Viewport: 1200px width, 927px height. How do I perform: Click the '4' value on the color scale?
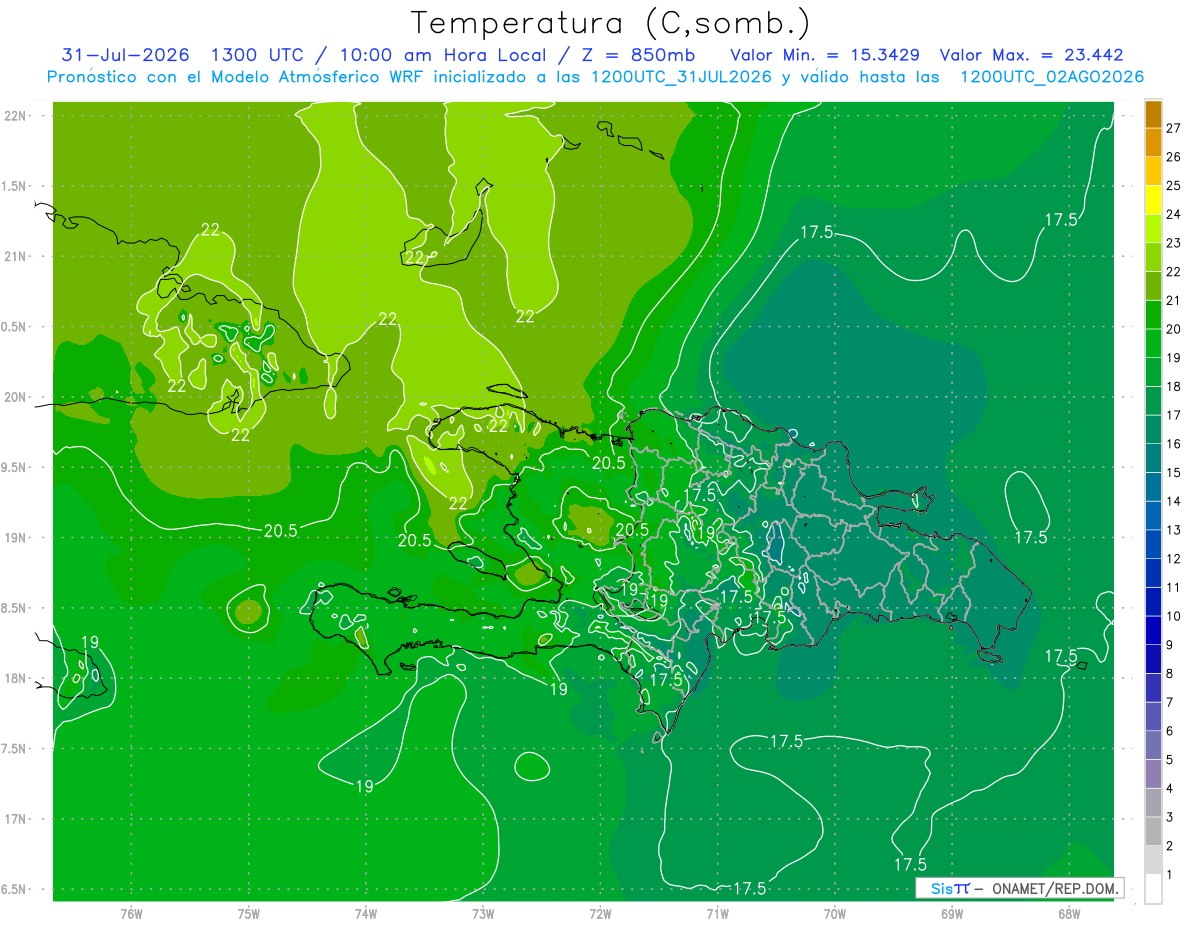click(x=1170, y=789)
